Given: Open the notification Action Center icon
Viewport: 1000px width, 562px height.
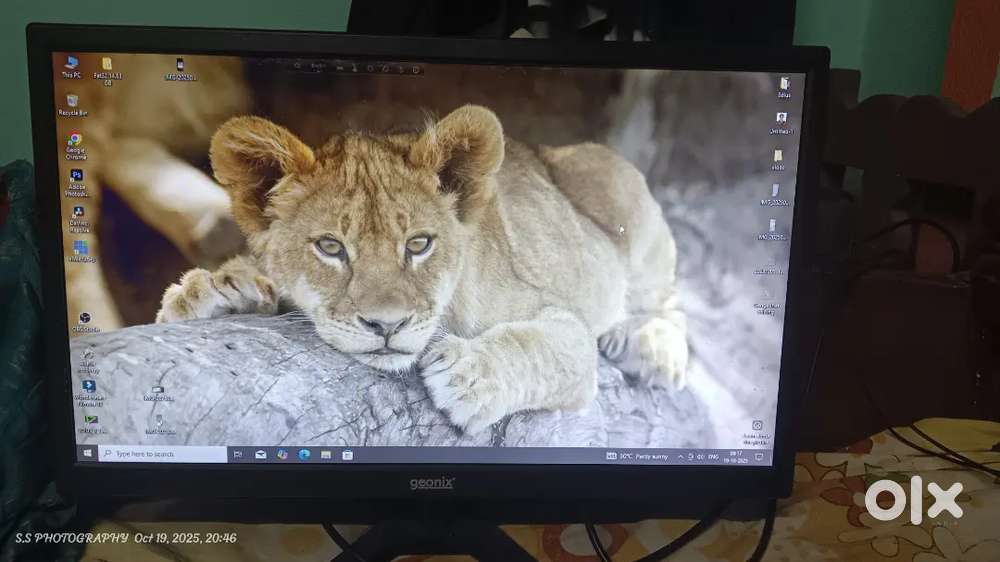Looking at the screenshot, I should click(759, 457).
